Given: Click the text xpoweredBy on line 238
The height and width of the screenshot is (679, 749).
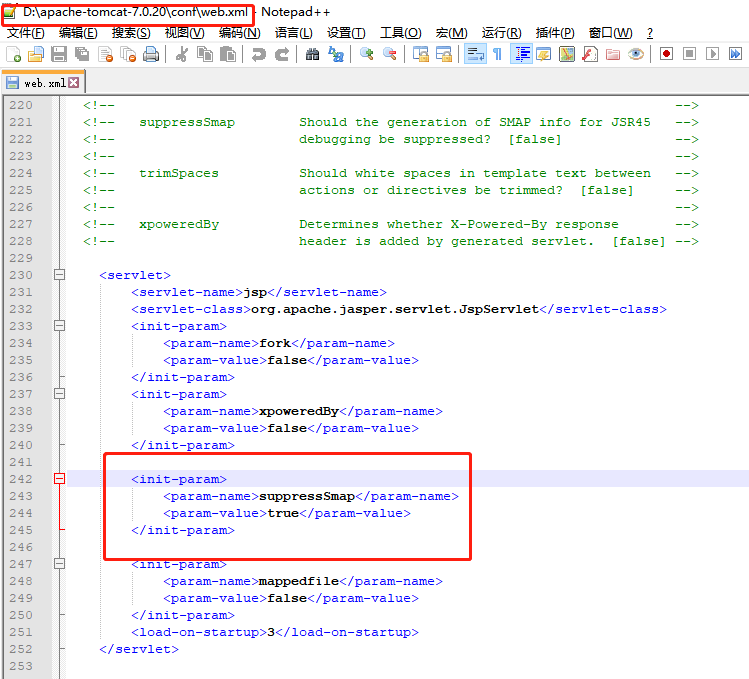Looking at the screenshot, I should coord(299,411).
